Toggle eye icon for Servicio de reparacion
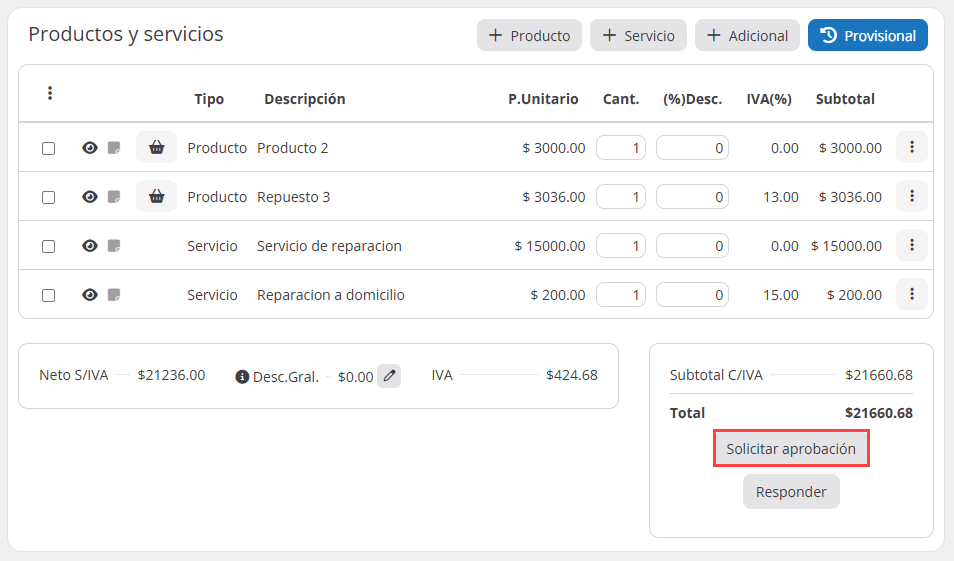Viewport: 954px width, 561px height. [90, 246]
